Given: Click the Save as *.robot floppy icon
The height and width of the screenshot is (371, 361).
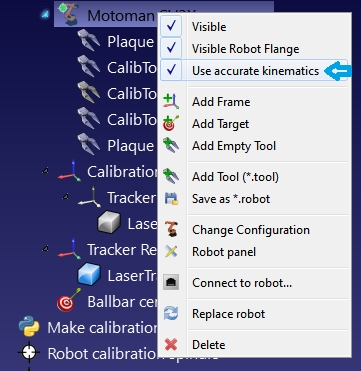Looking at the screenshot, I should point(171,198).
